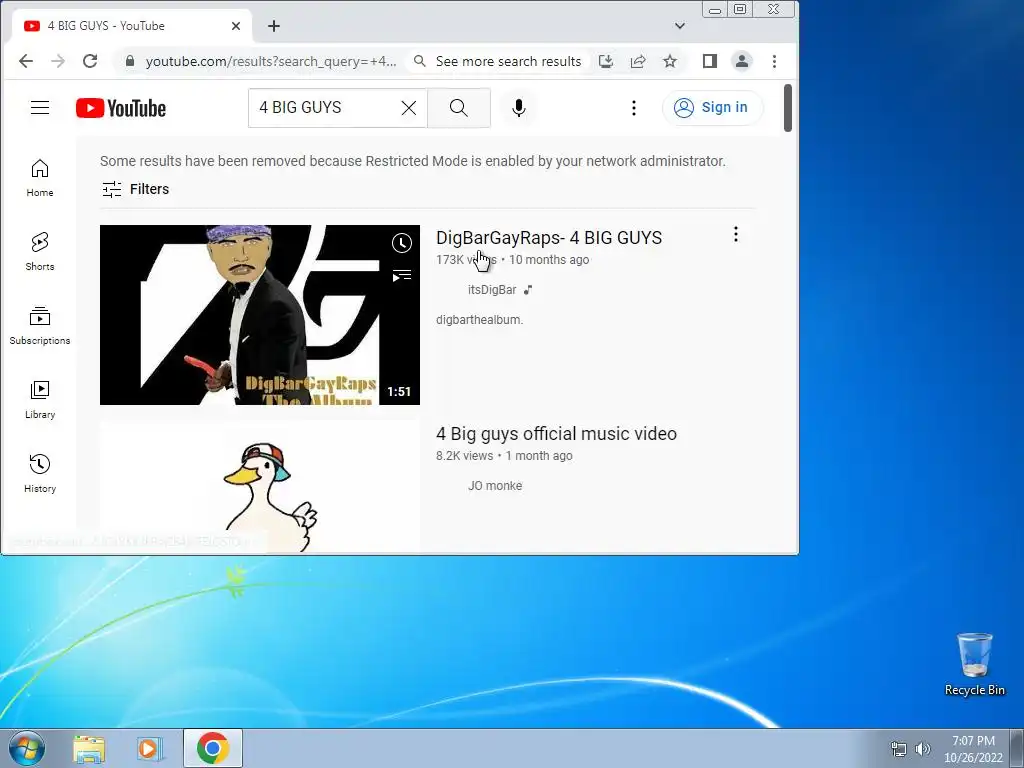Click the network tray icon
1024x768 pixels.
coord(899,749)
